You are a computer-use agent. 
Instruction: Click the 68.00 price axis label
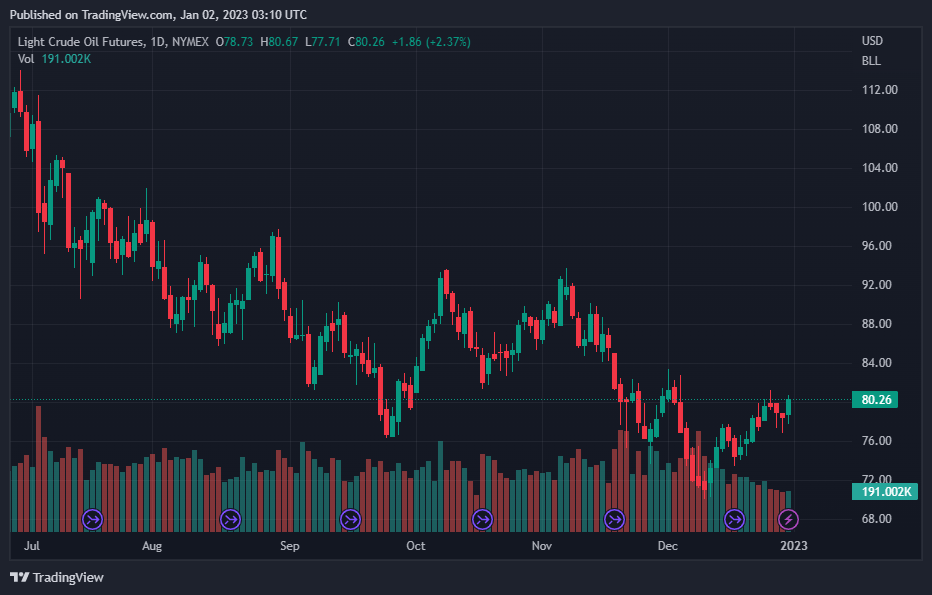coord(877,519)
